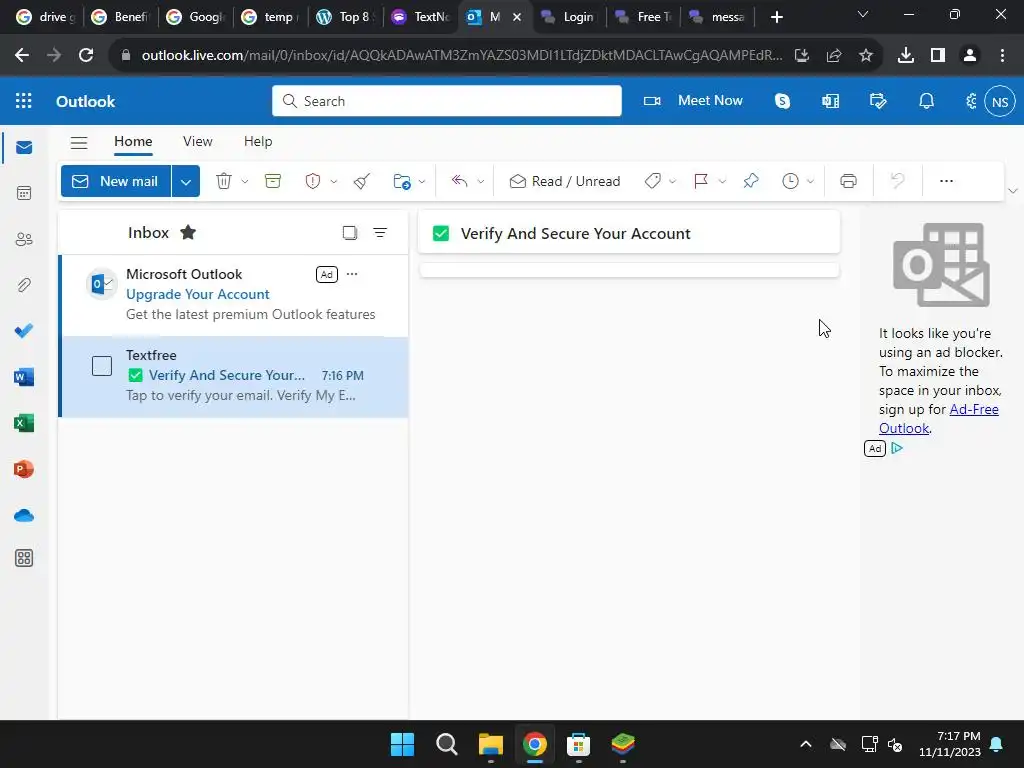Open Microsoft Store from taskbar
This screenshot has height=768, width=1024.
pyautogui.click(x=579, y=744)
